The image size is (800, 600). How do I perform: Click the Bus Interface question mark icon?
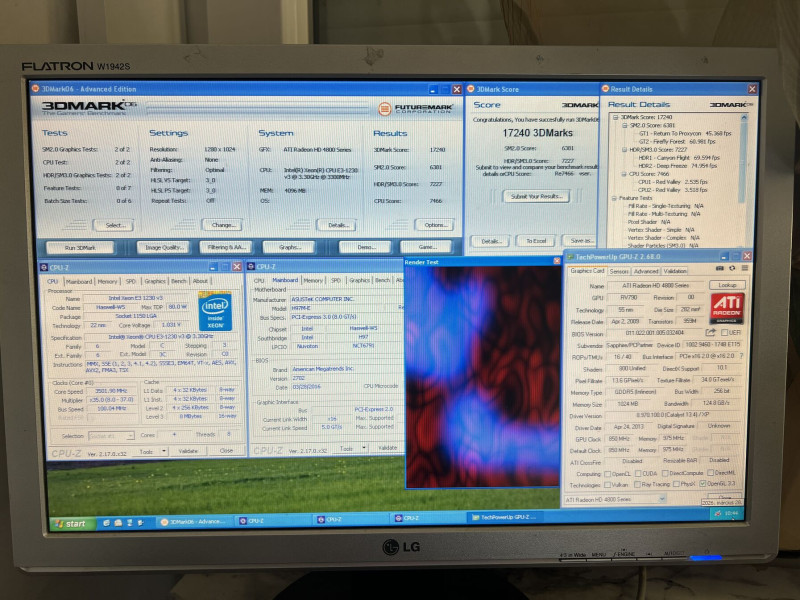741,356
